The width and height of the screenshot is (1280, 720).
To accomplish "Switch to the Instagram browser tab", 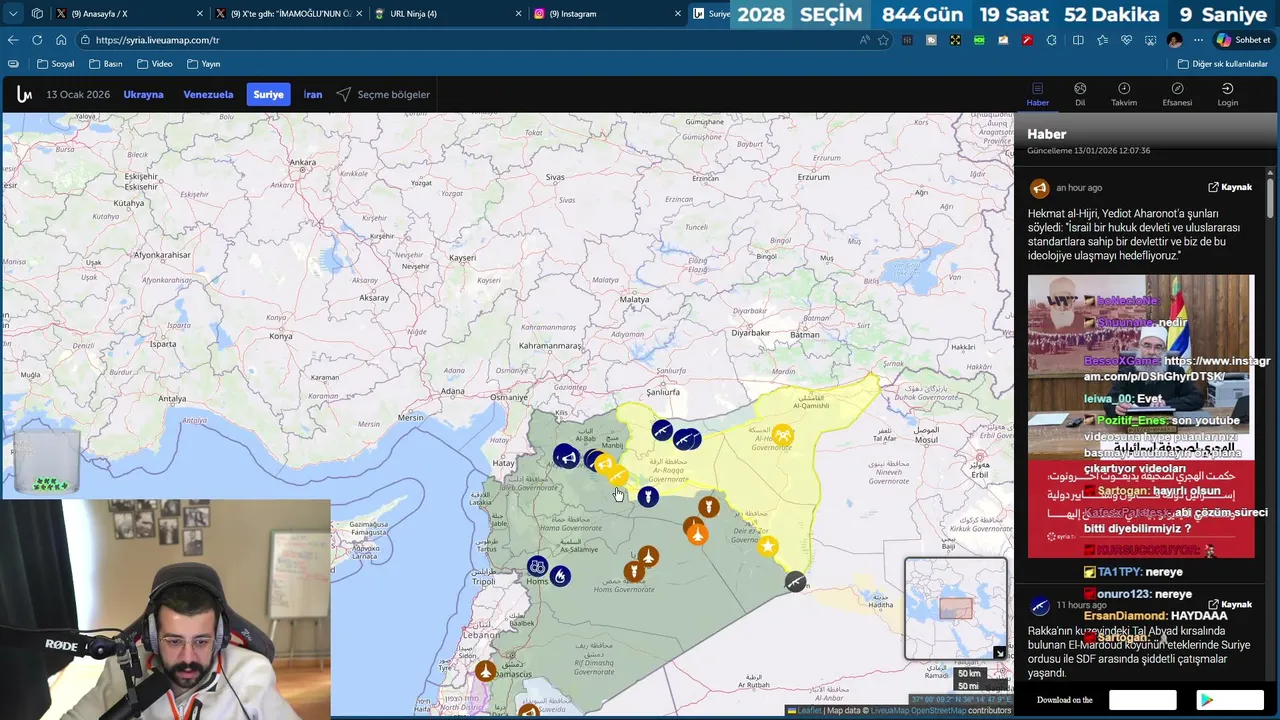I will 608,14.
